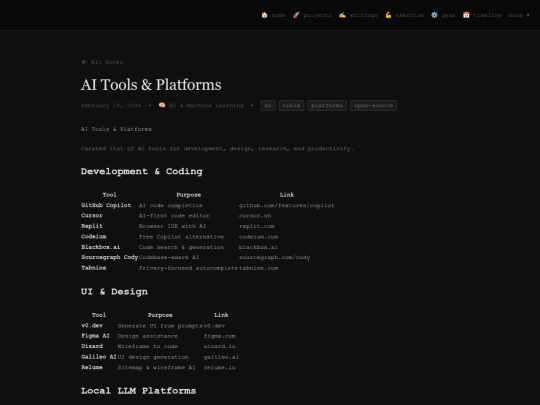Screen dimensions: 540x405
Task: Click the writing hand icon beside writings
Action: [342, 15]
